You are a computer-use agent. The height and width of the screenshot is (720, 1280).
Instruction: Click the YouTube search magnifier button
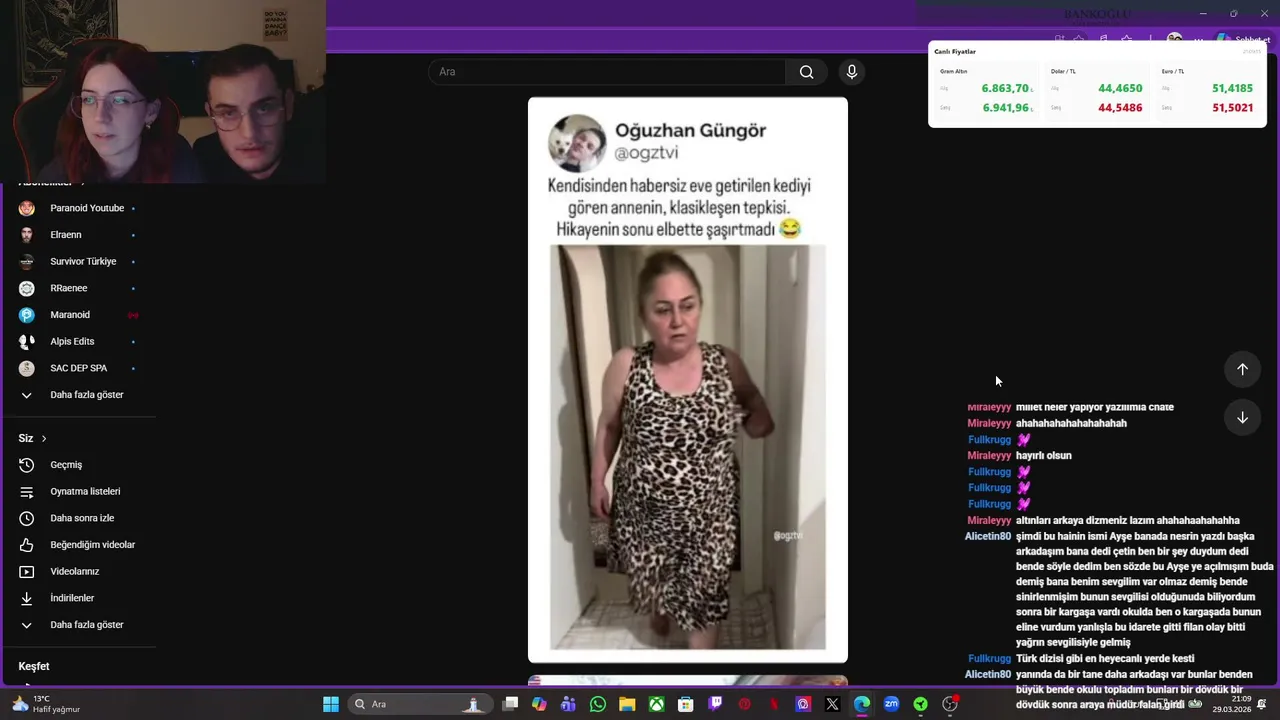[x=806, y=72]
